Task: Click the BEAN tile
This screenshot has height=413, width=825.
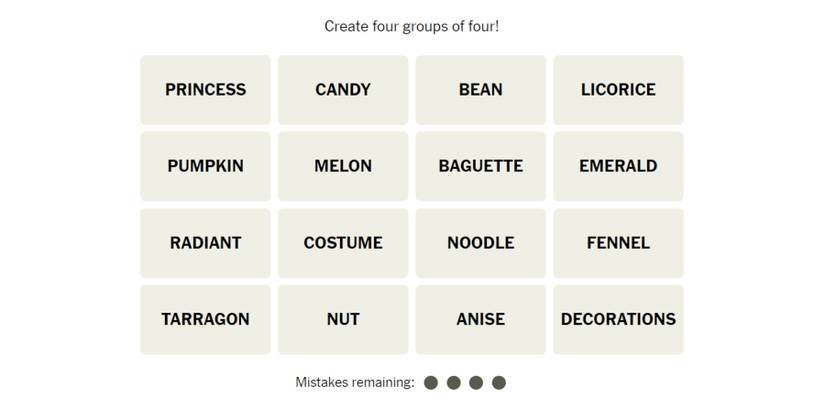Action: point(481,90)
